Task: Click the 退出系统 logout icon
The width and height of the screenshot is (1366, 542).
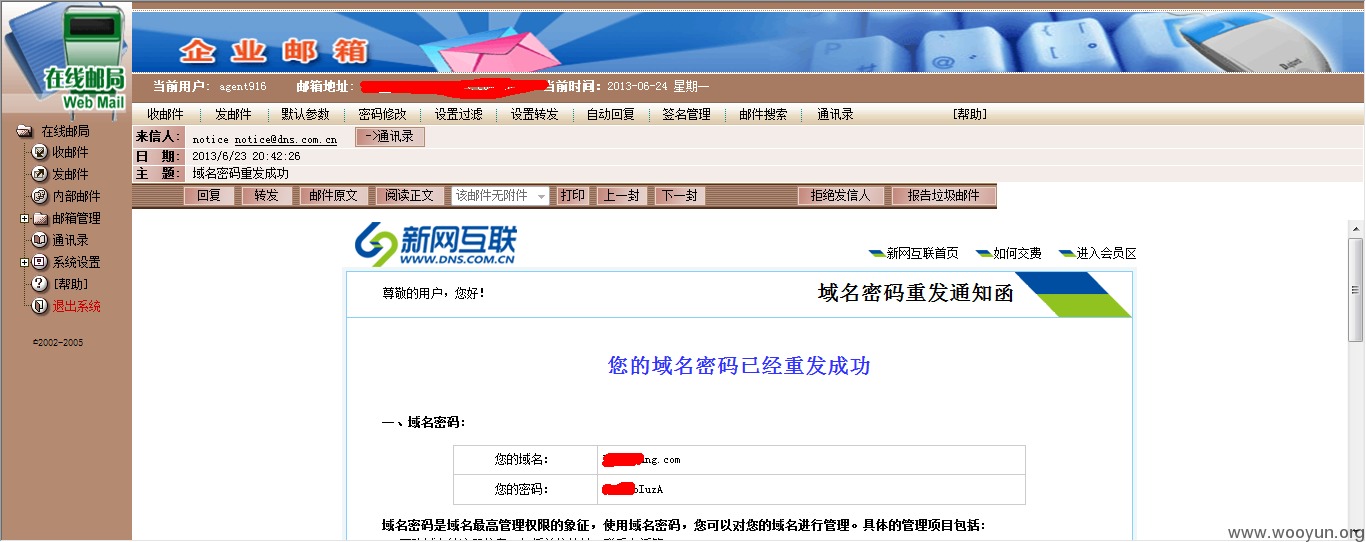Action: pyautogui.click(x=40, y=306)
